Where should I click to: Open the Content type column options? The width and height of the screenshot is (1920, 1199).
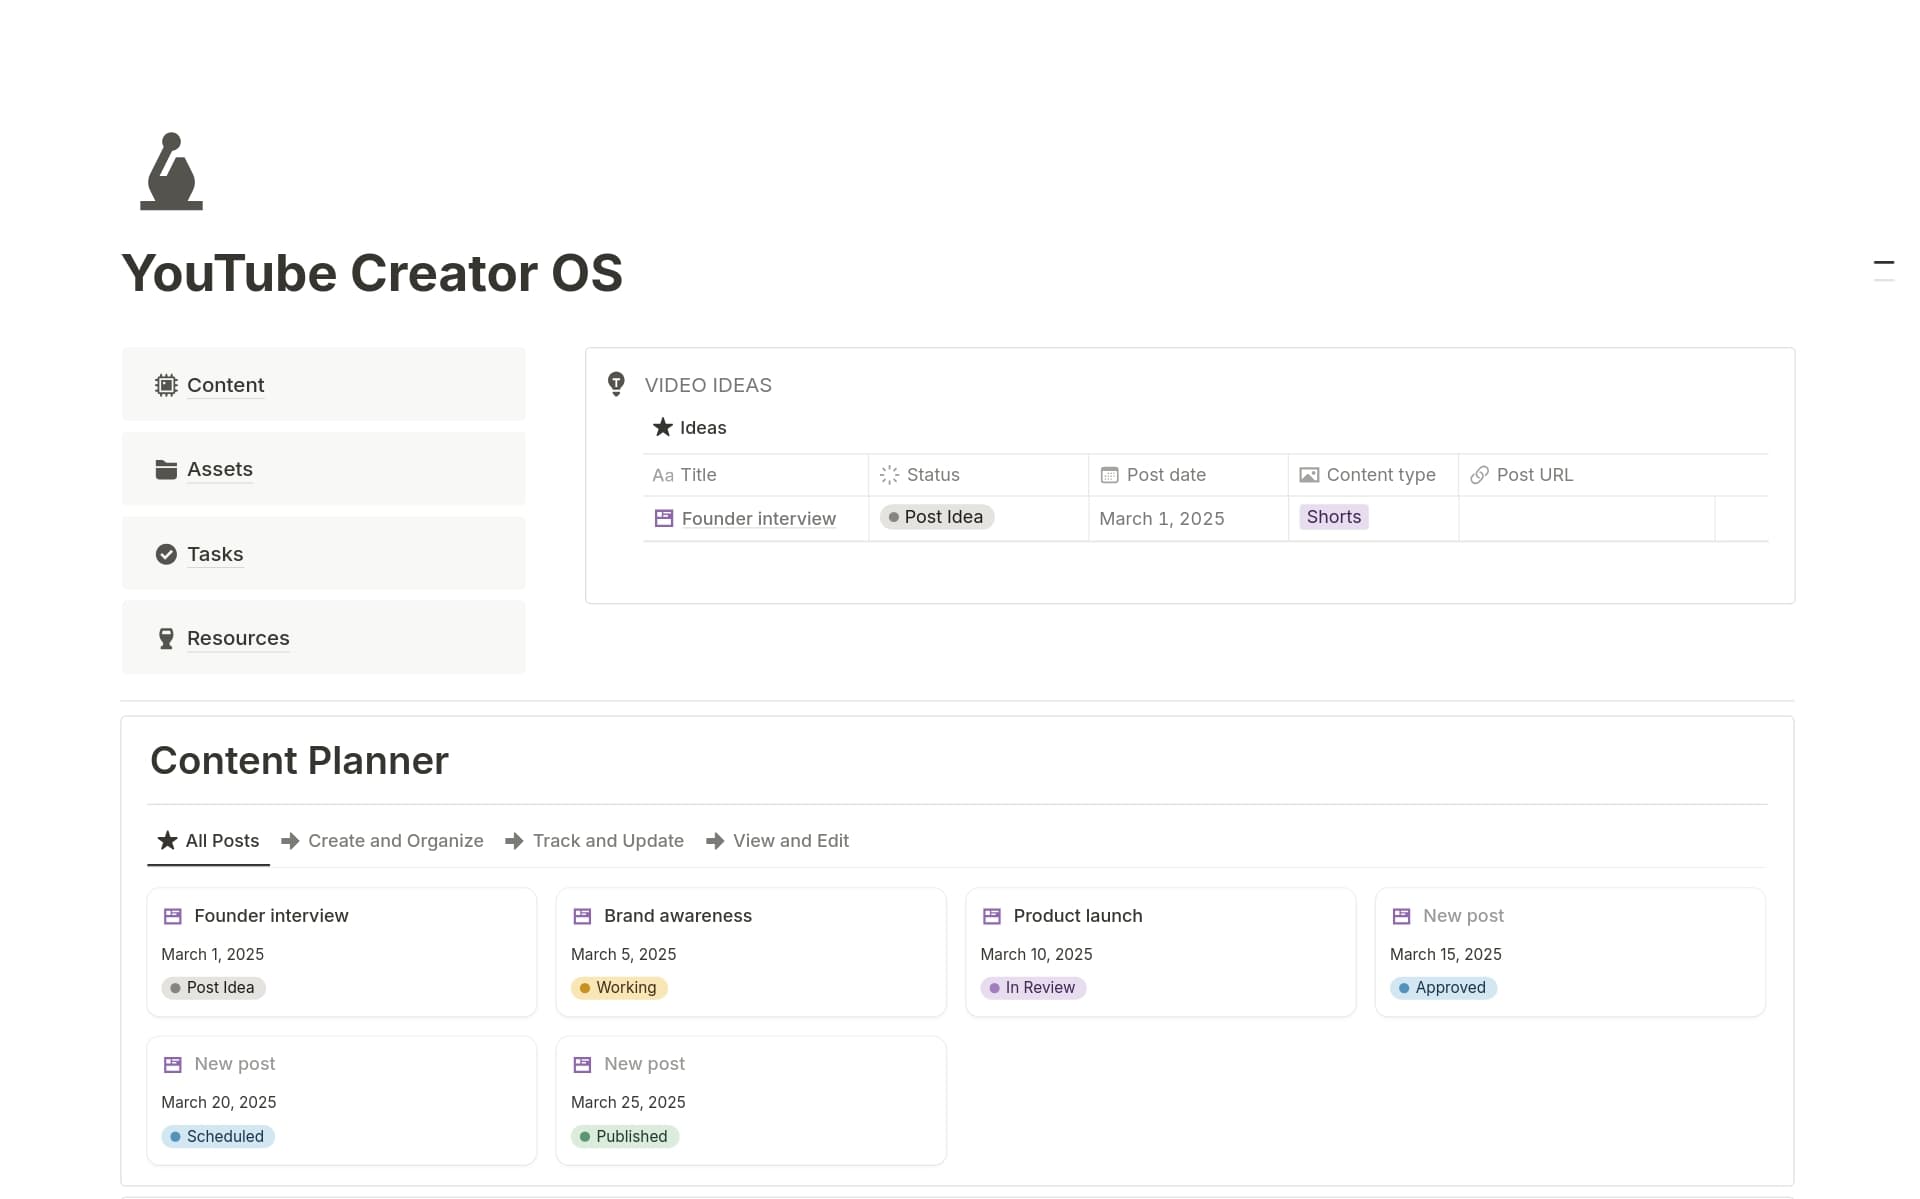(x=1380, y=475)
